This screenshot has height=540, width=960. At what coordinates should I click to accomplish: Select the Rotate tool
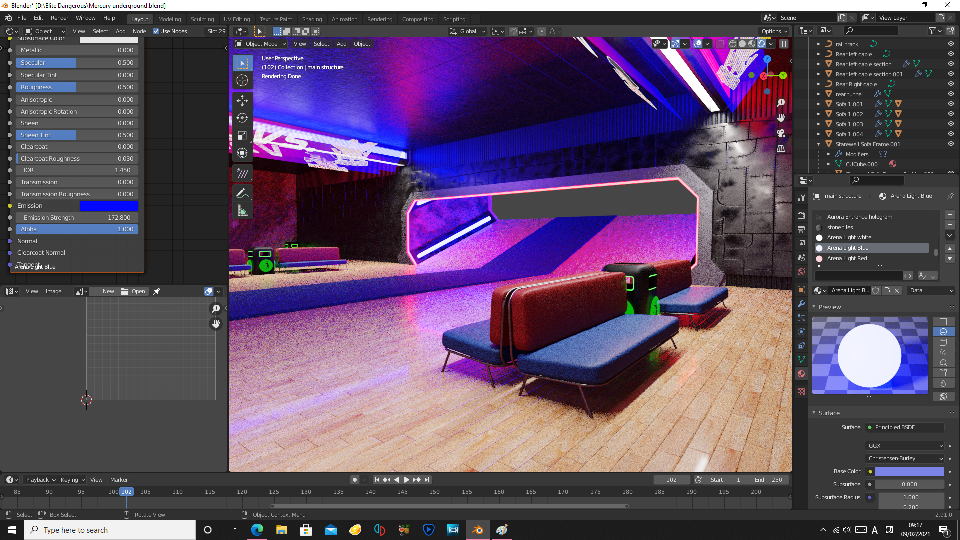242,118
